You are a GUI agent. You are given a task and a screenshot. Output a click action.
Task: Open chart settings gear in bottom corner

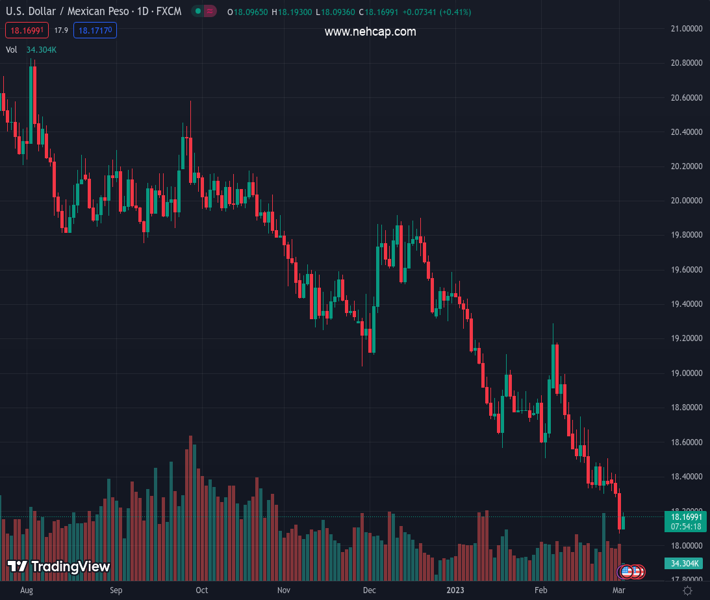686,591
